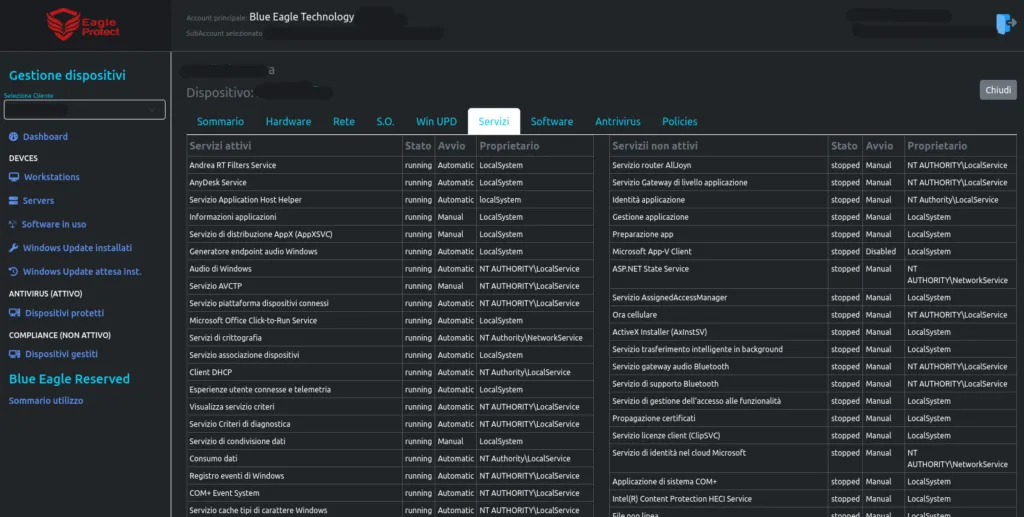Open Windows Update installati link

coord(77,248)
